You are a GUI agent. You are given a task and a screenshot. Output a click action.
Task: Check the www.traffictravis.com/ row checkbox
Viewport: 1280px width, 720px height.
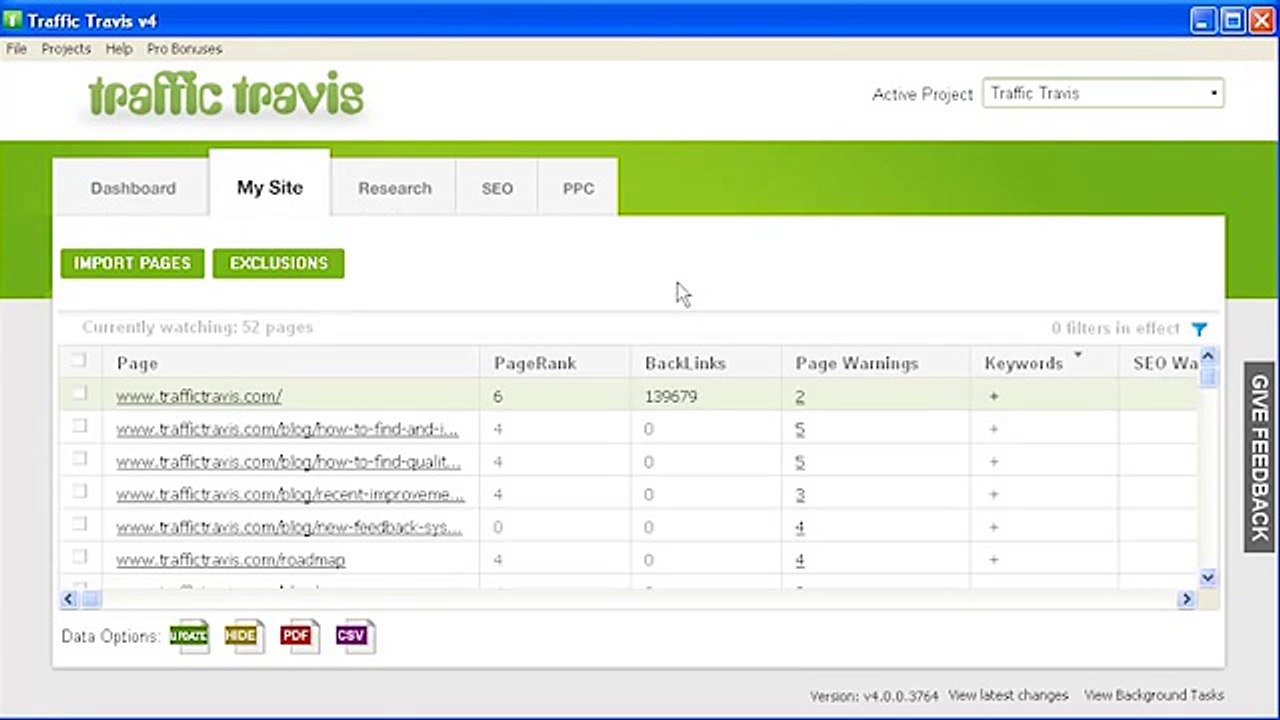(x=79, y=393)
